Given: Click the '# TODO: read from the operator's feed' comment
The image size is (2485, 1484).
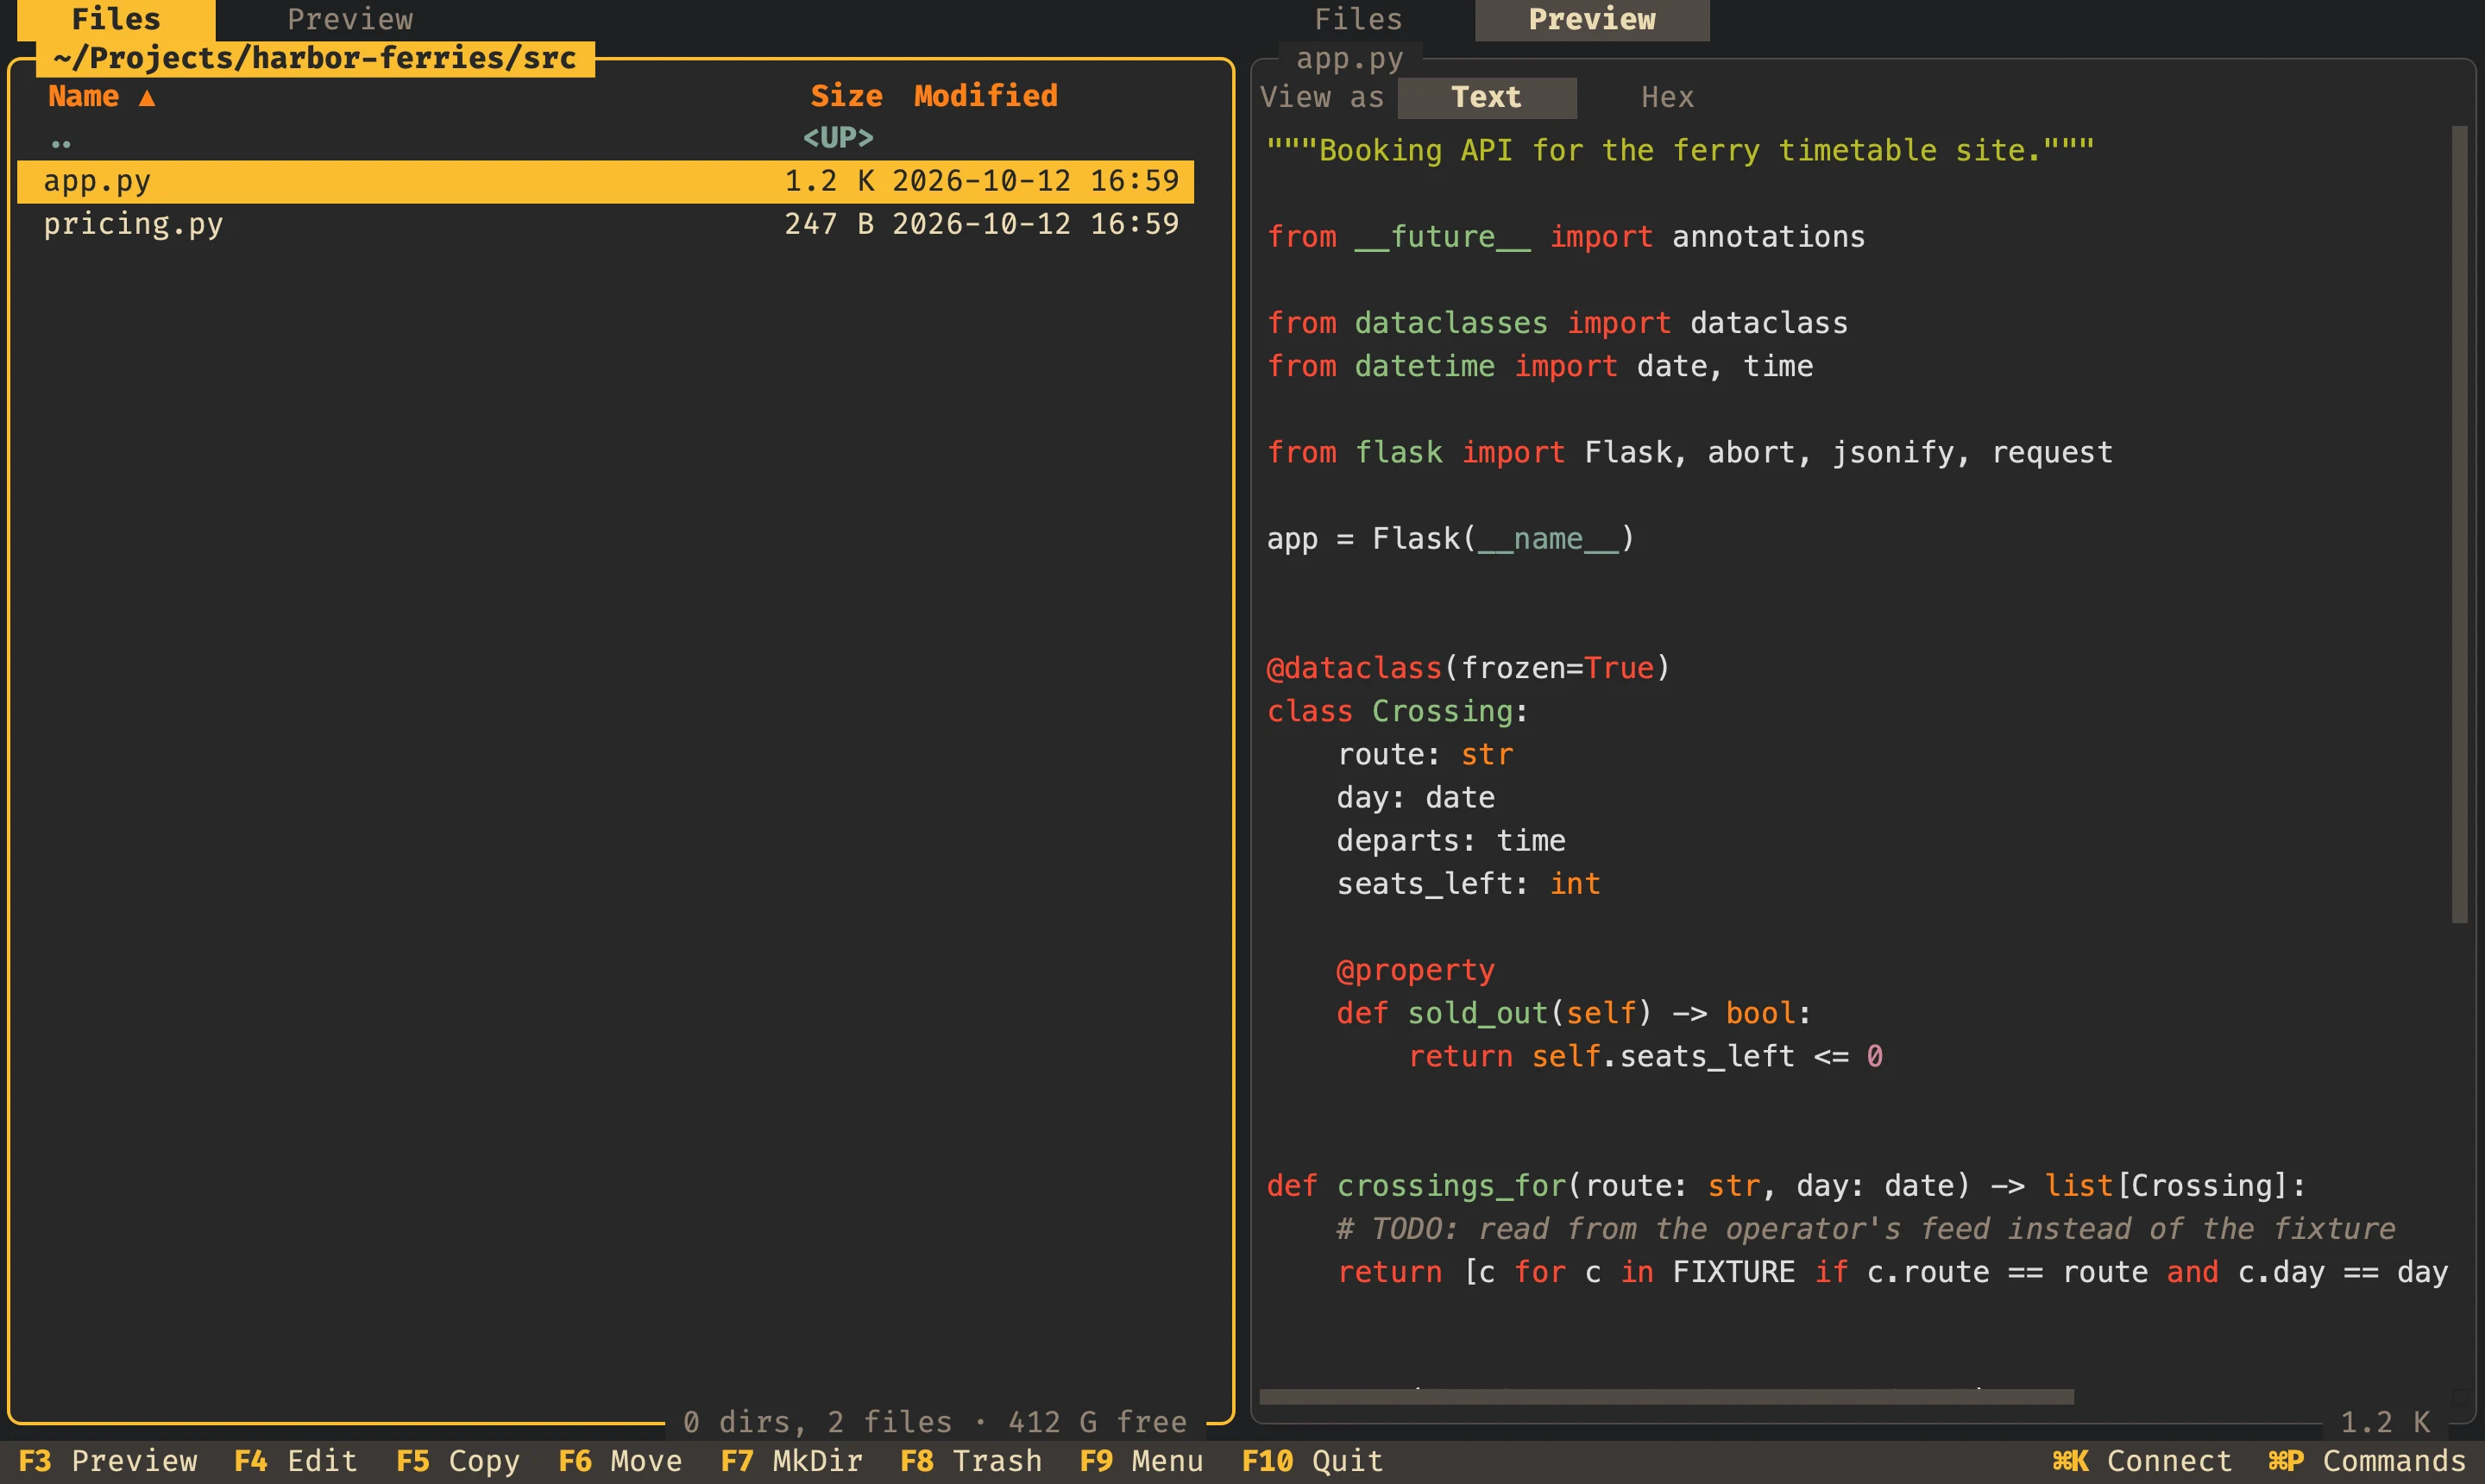Looking at the screenshot, I should coord(1866,1229).
